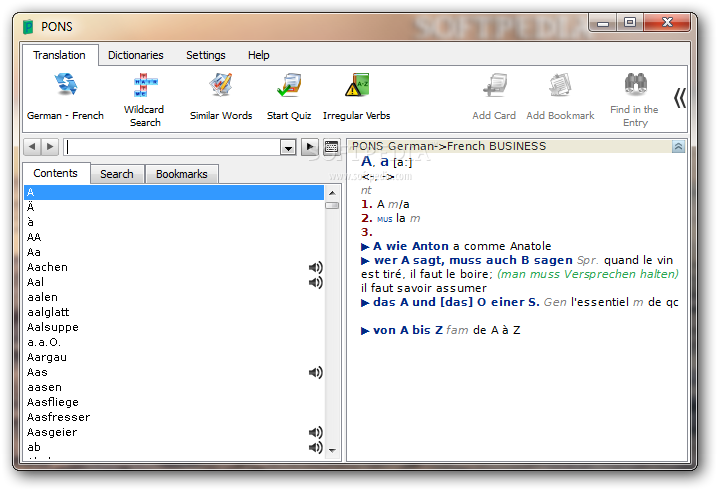718x491 pixels.
Task: Open the Help tab
Action: (x=259, y=55)
